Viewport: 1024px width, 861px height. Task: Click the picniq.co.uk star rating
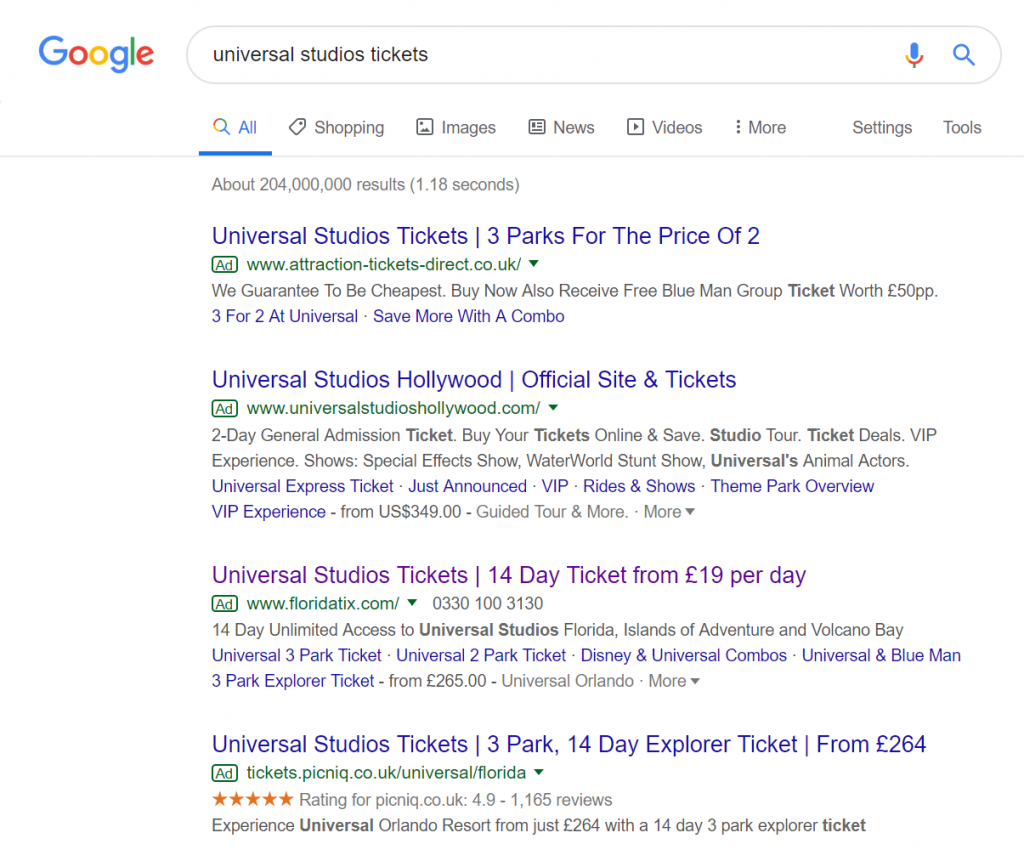(x=253, y=799)
